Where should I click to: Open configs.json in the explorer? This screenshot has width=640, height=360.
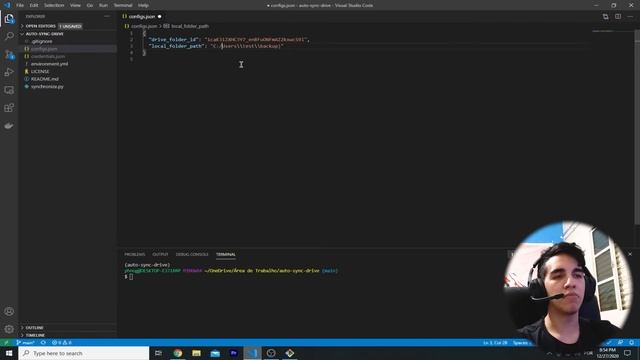(44, 49)
